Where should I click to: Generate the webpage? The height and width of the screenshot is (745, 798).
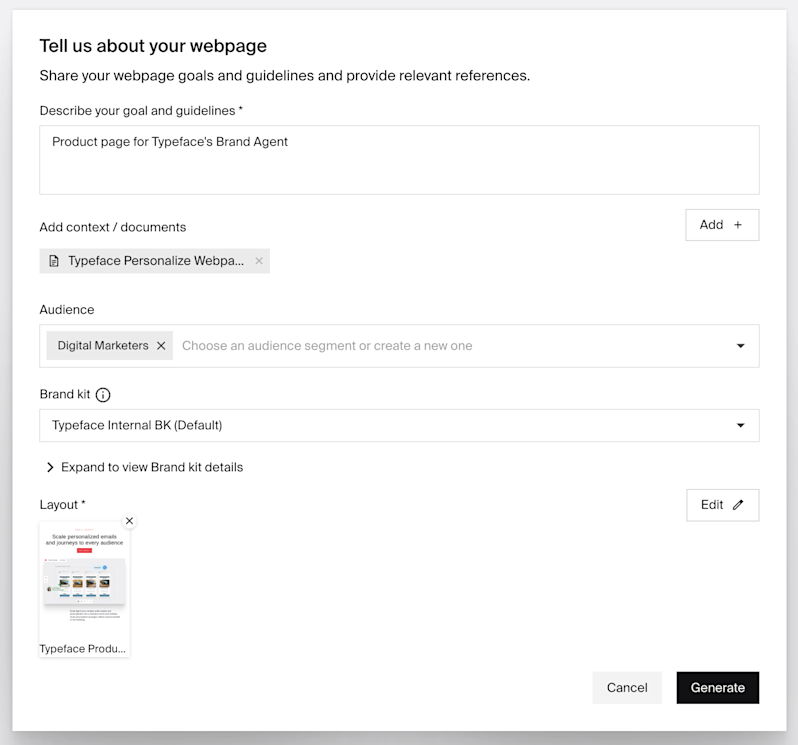pos(718,687)
